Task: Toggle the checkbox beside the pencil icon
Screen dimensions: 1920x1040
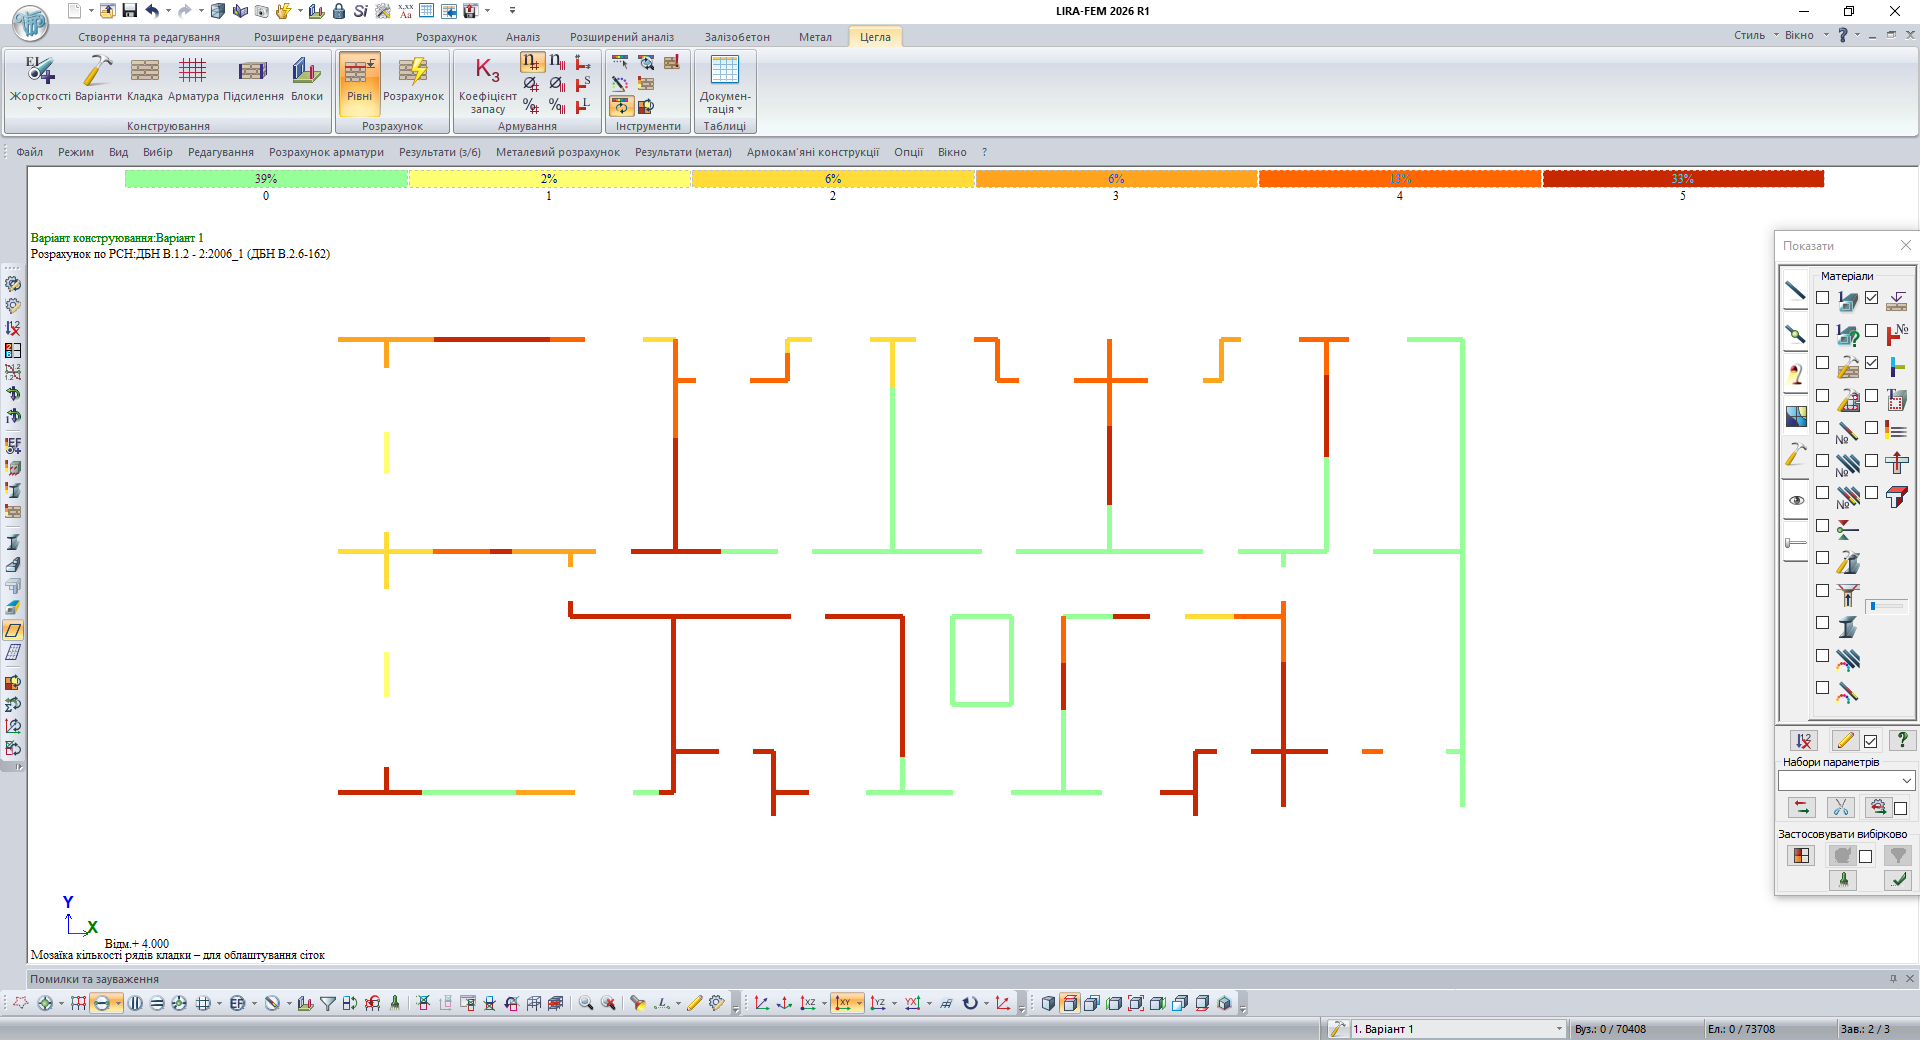Action: pyautogui.click(x=1870, y=741)
